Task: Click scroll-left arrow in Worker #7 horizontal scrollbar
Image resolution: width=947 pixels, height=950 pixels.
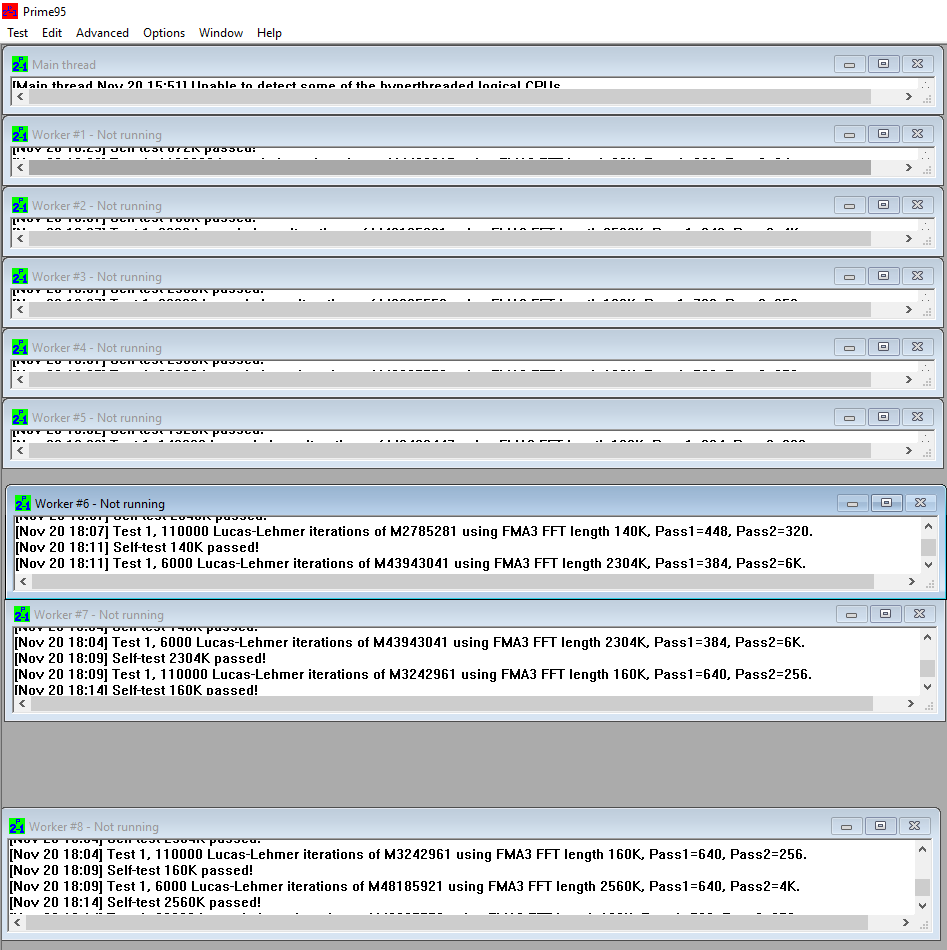Action: click(22, 703)
